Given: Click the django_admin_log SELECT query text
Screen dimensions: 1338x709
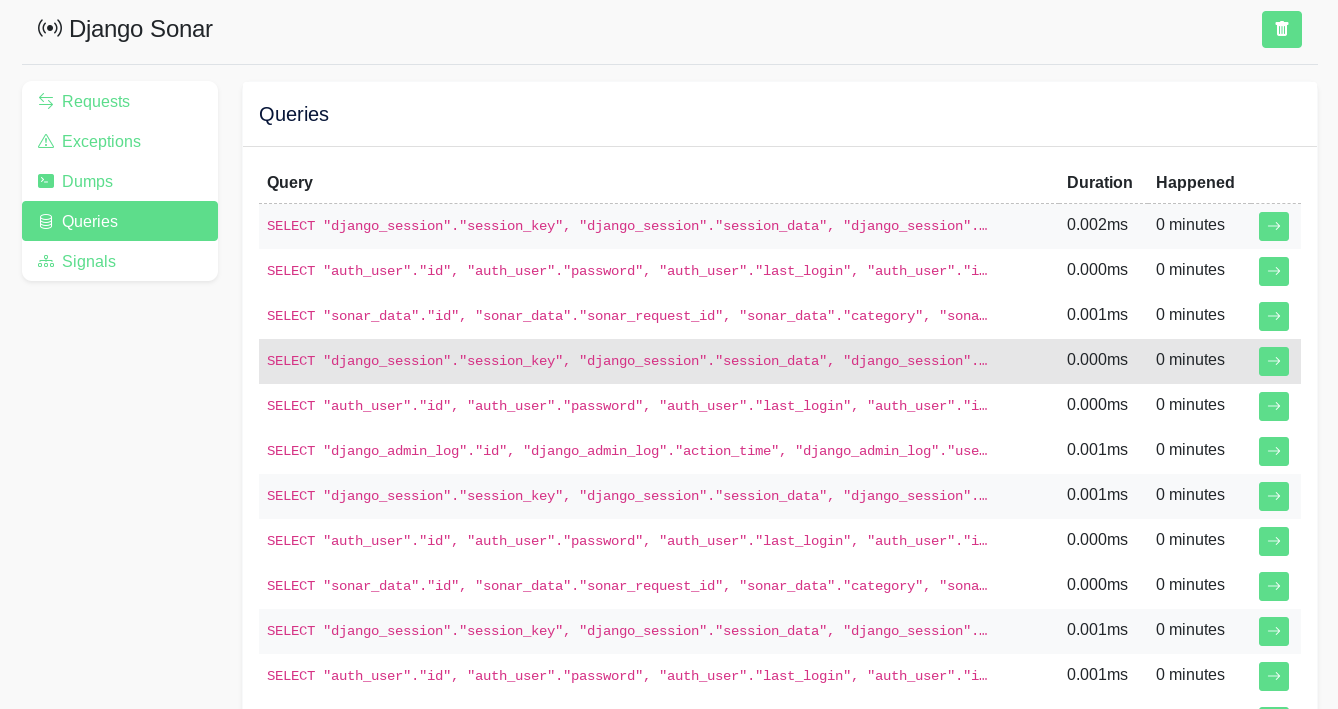Looking at the screenshot, I should coord(627,451).
